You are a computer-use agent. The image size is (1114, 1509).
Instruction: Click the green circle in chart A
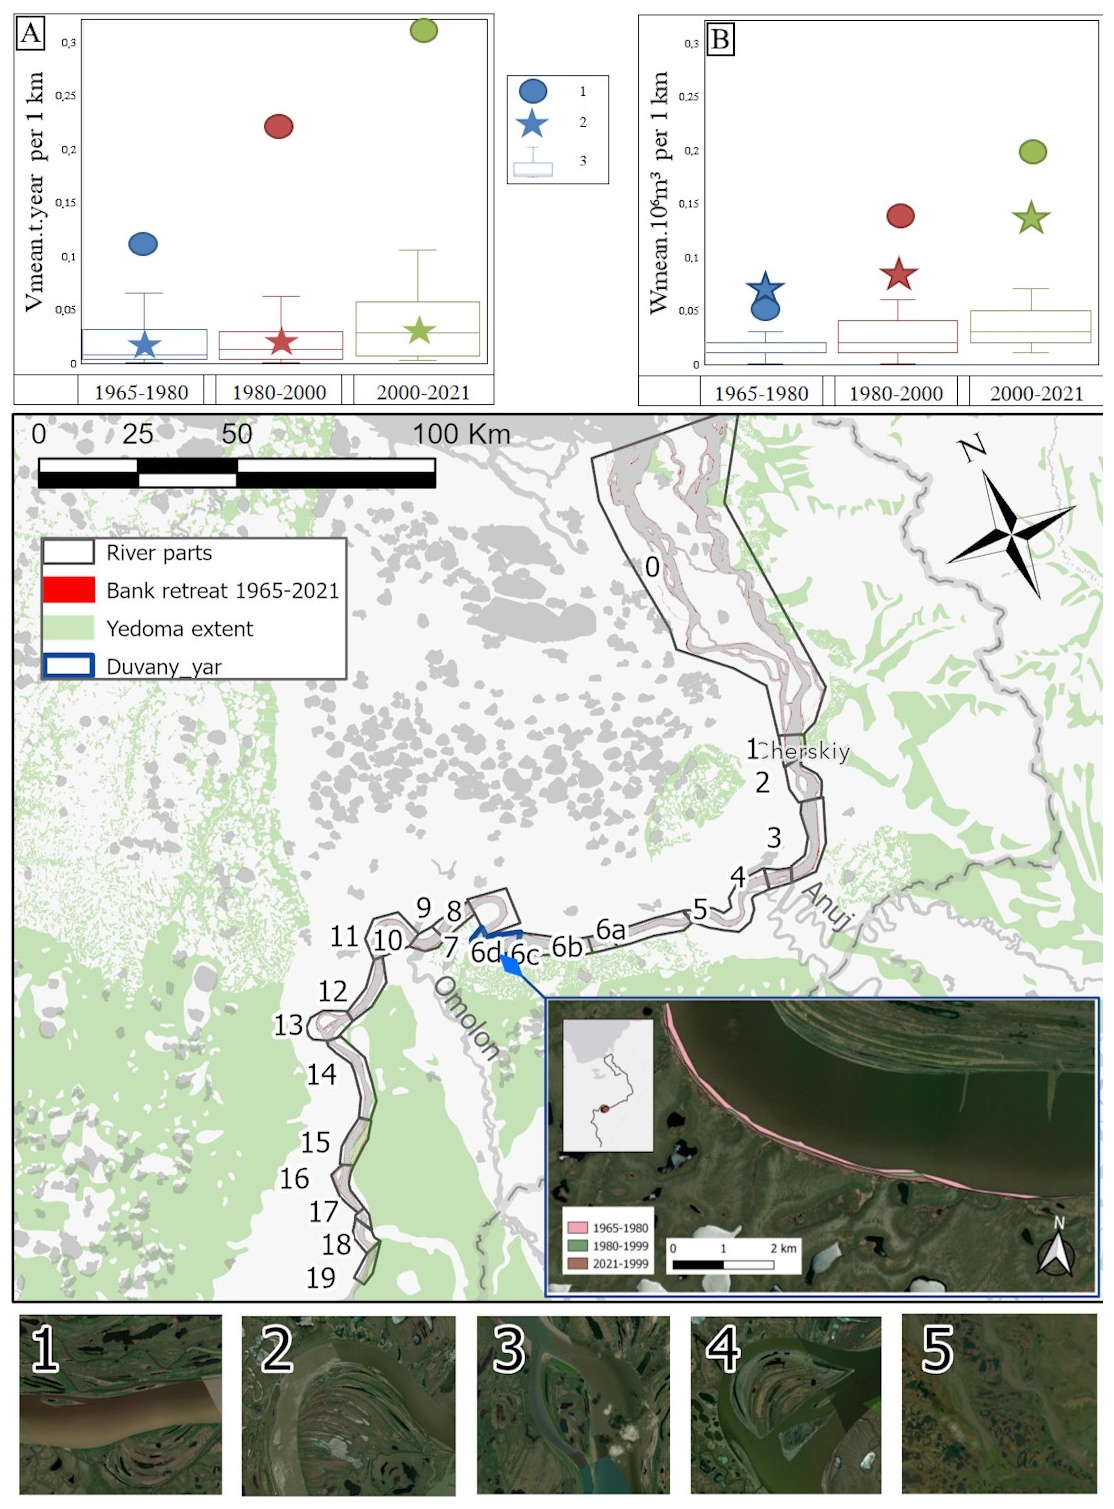coord(423,30)
